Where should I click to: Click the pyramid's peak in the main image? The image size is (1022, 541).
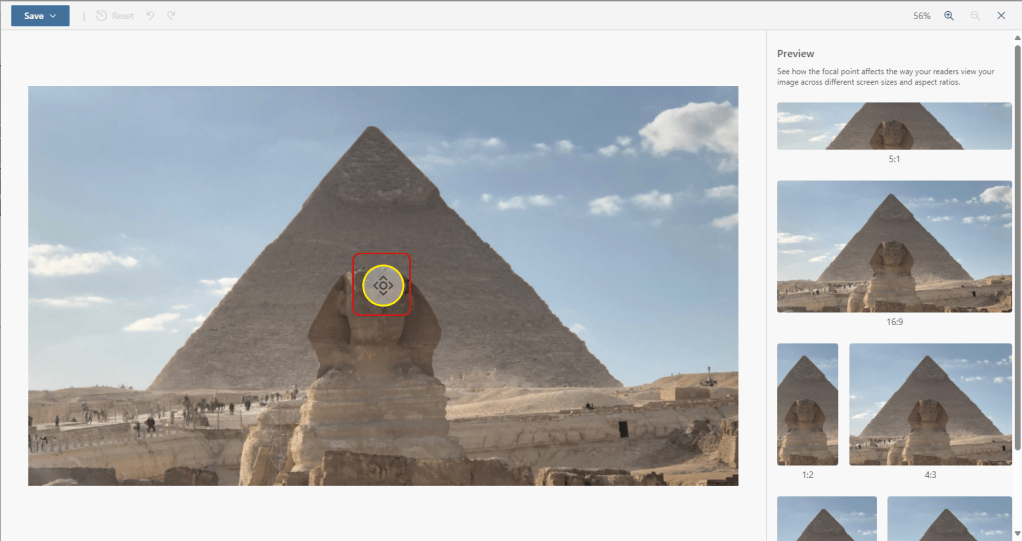(x=372, y=128)
